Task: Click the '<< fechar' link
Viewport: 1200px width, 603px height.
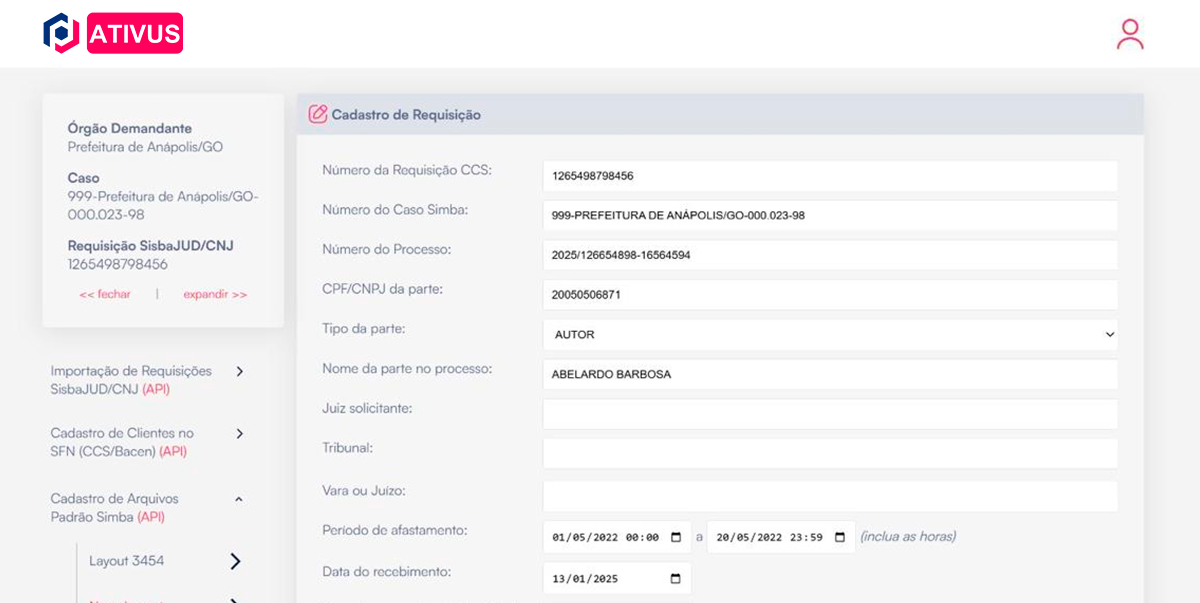Action: pyautogui.click(x=105, y=294)
